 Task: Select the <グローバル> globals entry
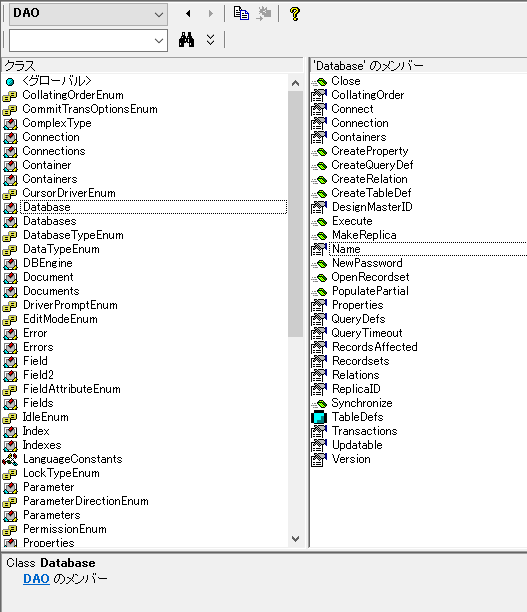(x=57, y=81)
